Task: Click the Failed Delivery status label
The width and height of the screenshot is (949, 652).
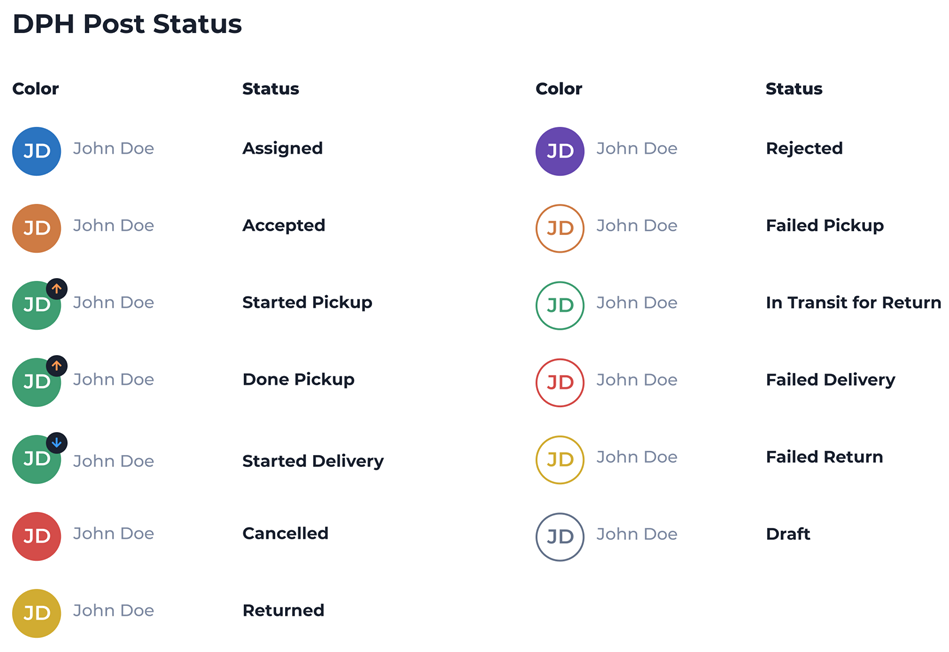Action: 830,380
